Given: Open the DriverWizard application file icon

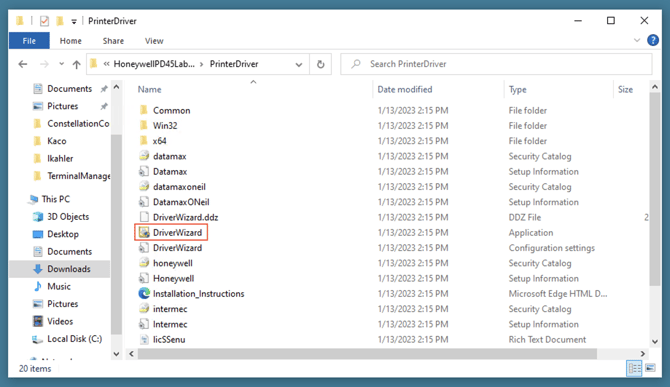Looking at the screenshot, I should point(144,232).
